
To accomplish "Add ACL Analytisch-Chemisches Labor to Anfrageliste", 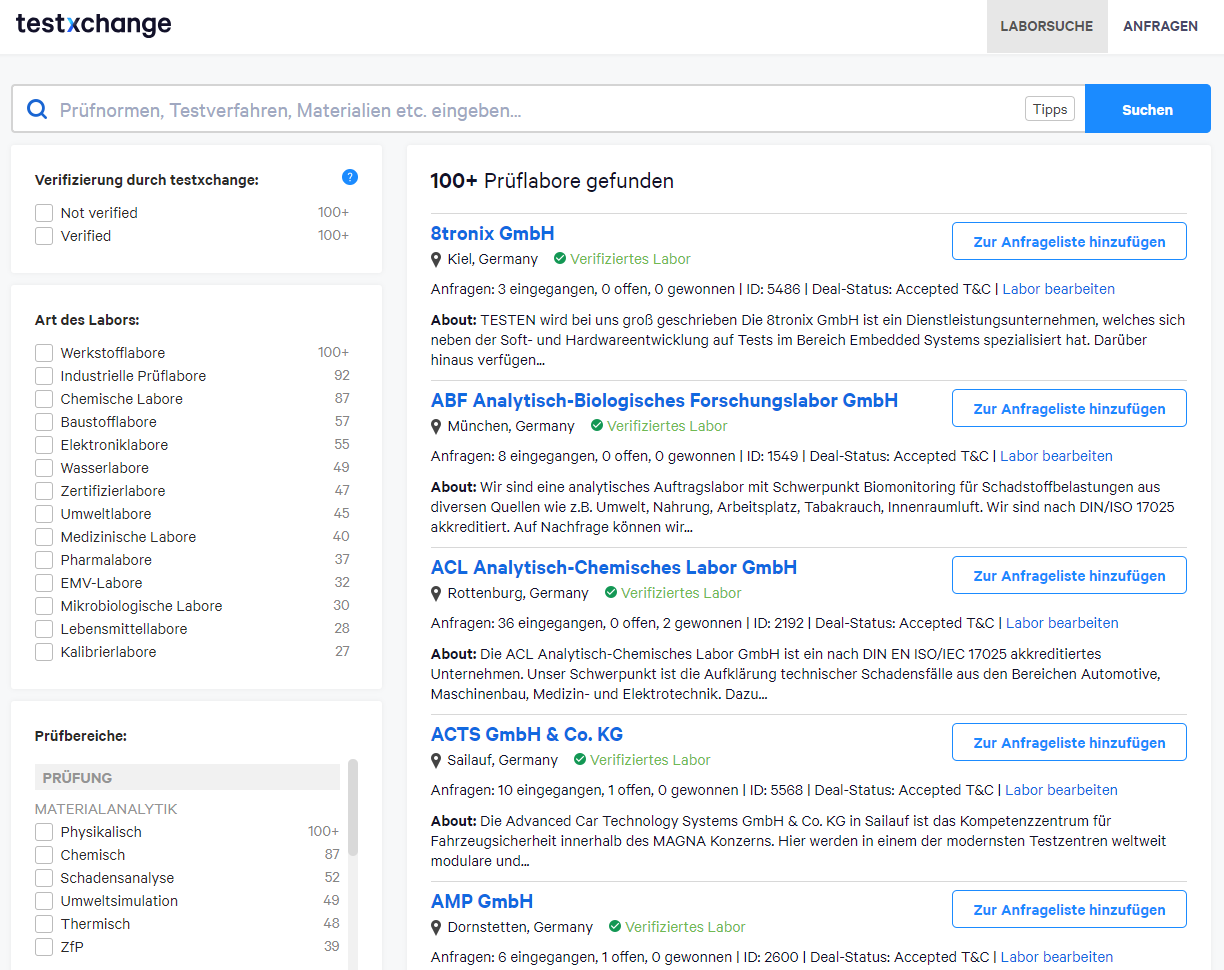I will point(1069,575).
